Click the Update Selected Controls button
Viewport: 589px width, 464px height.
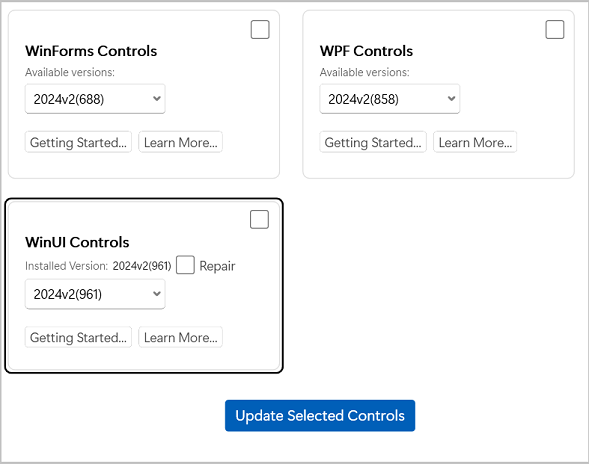pos(320,416)
